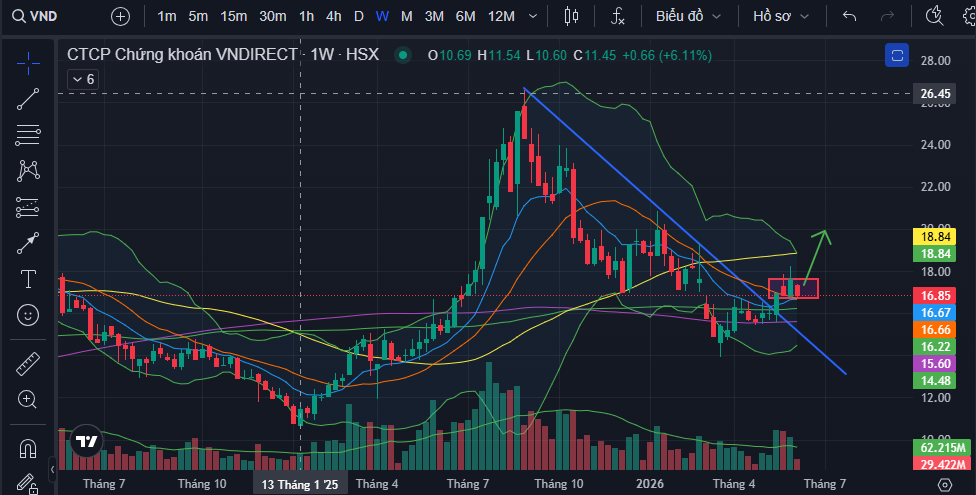This screenshot has height=495, width=976.
Task: Select the 4h timeframe
Action: tap(334, 16)
